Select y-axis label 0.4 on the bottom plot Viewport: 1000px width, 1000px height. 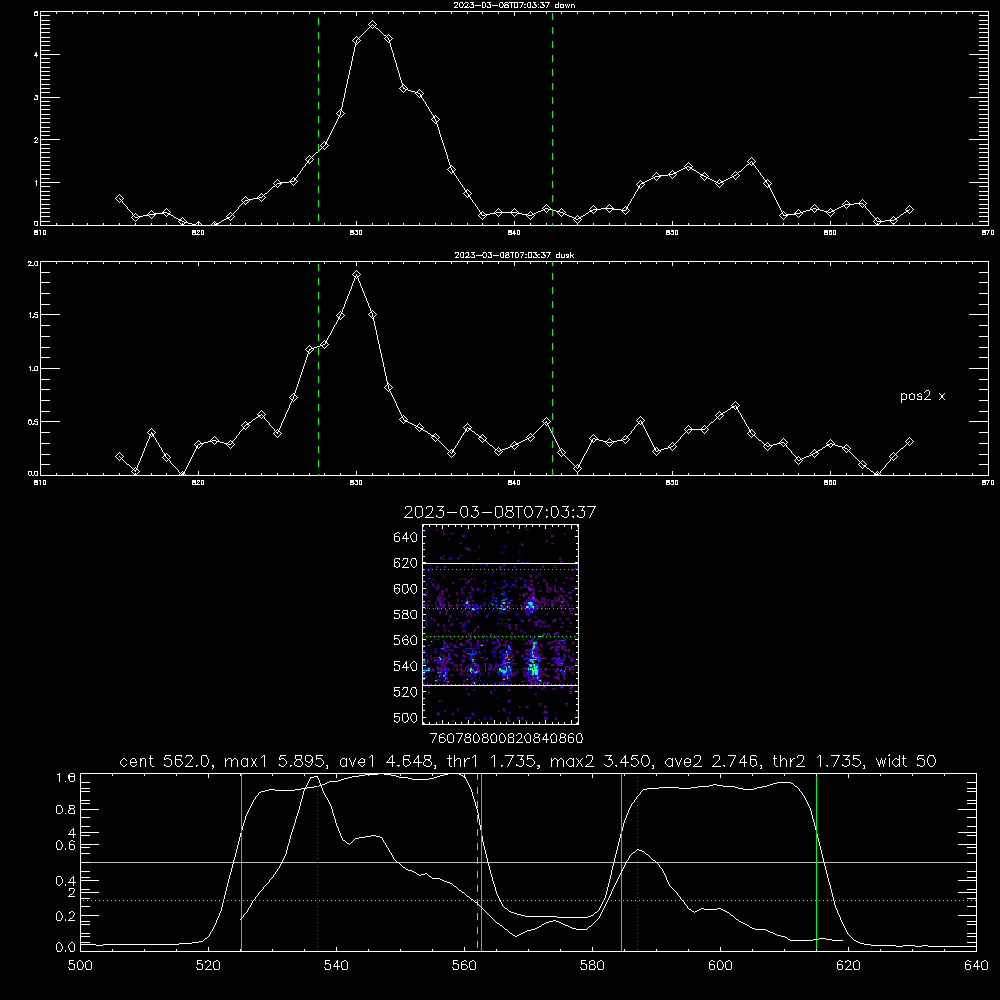click(66, 881)
